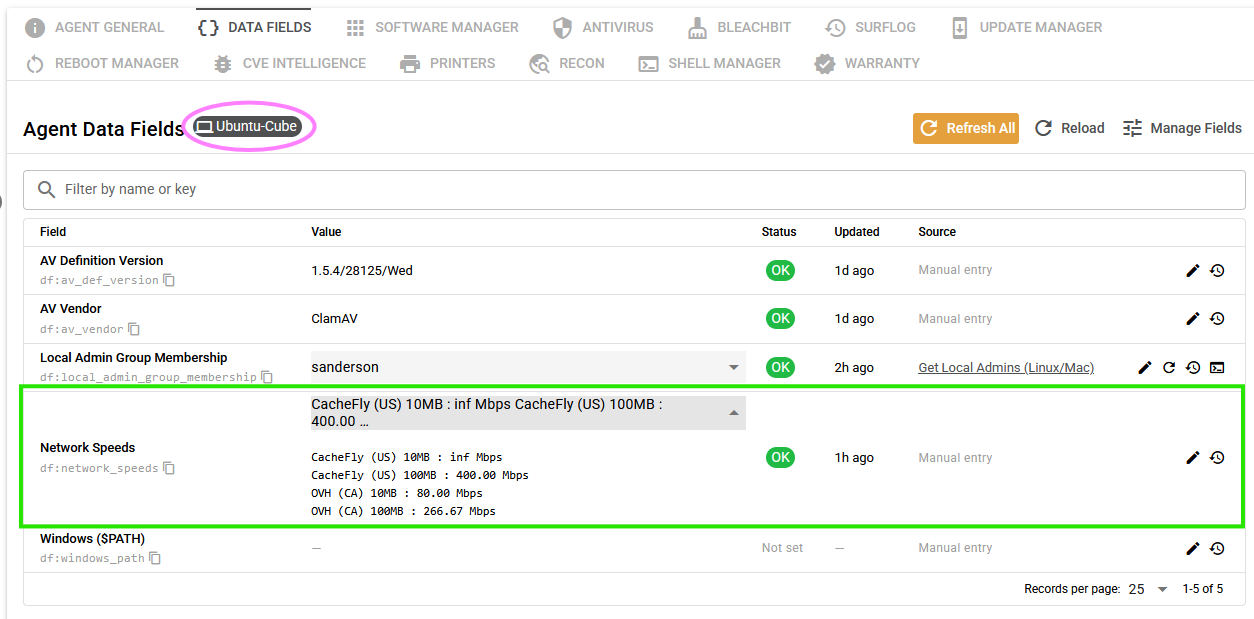Edit the AV Vendor value
The height and width of the screenshot is (619, 1254).
pyautogui.click(x=1193, y=319)
